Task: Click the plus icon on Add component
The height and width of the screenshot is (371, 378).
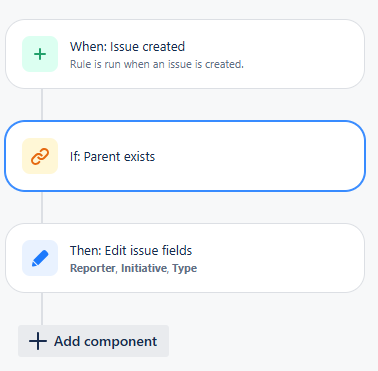Action: (38, 341)
